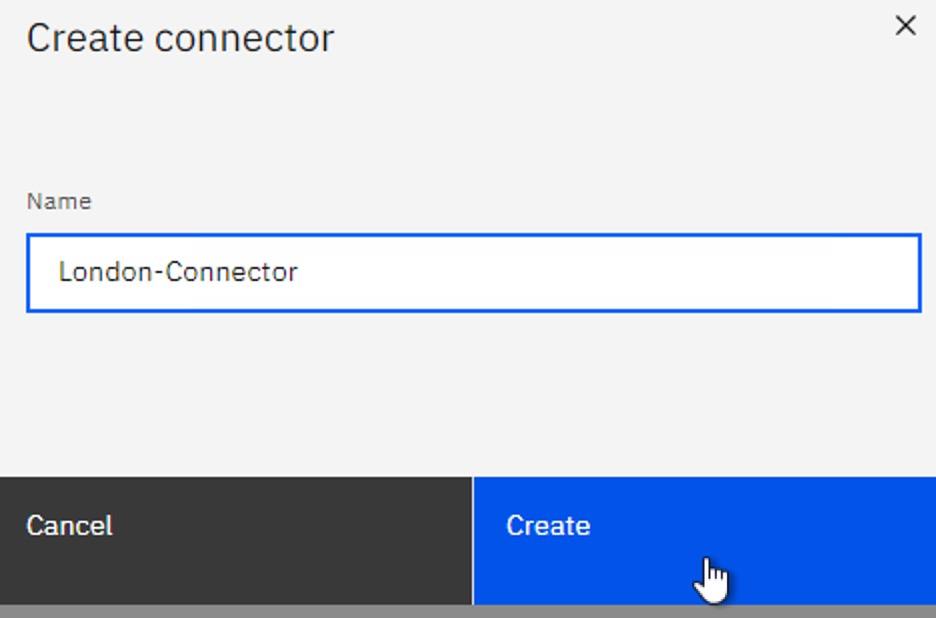This screenshot has height=618, width=936.
Task: Activate the close icon in the corner
Action: coord(906,27)
